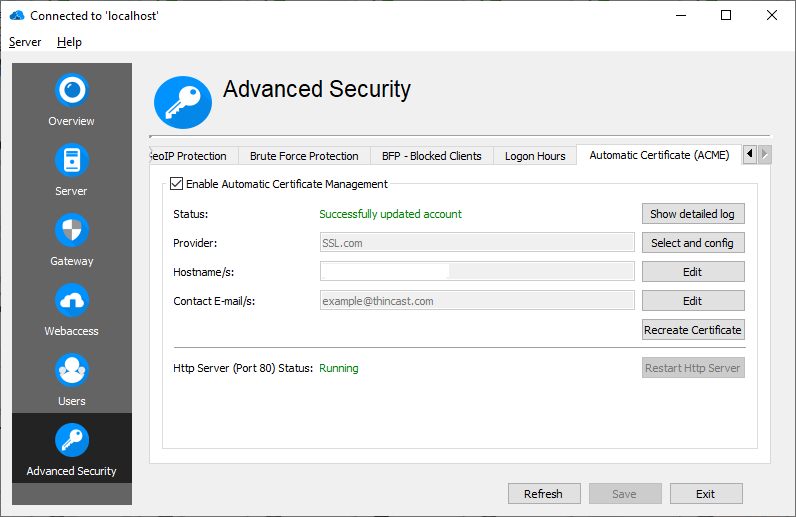This screenshot has height=517, width=796.
Task: Maximize the application window
Action: coord(726,15)
